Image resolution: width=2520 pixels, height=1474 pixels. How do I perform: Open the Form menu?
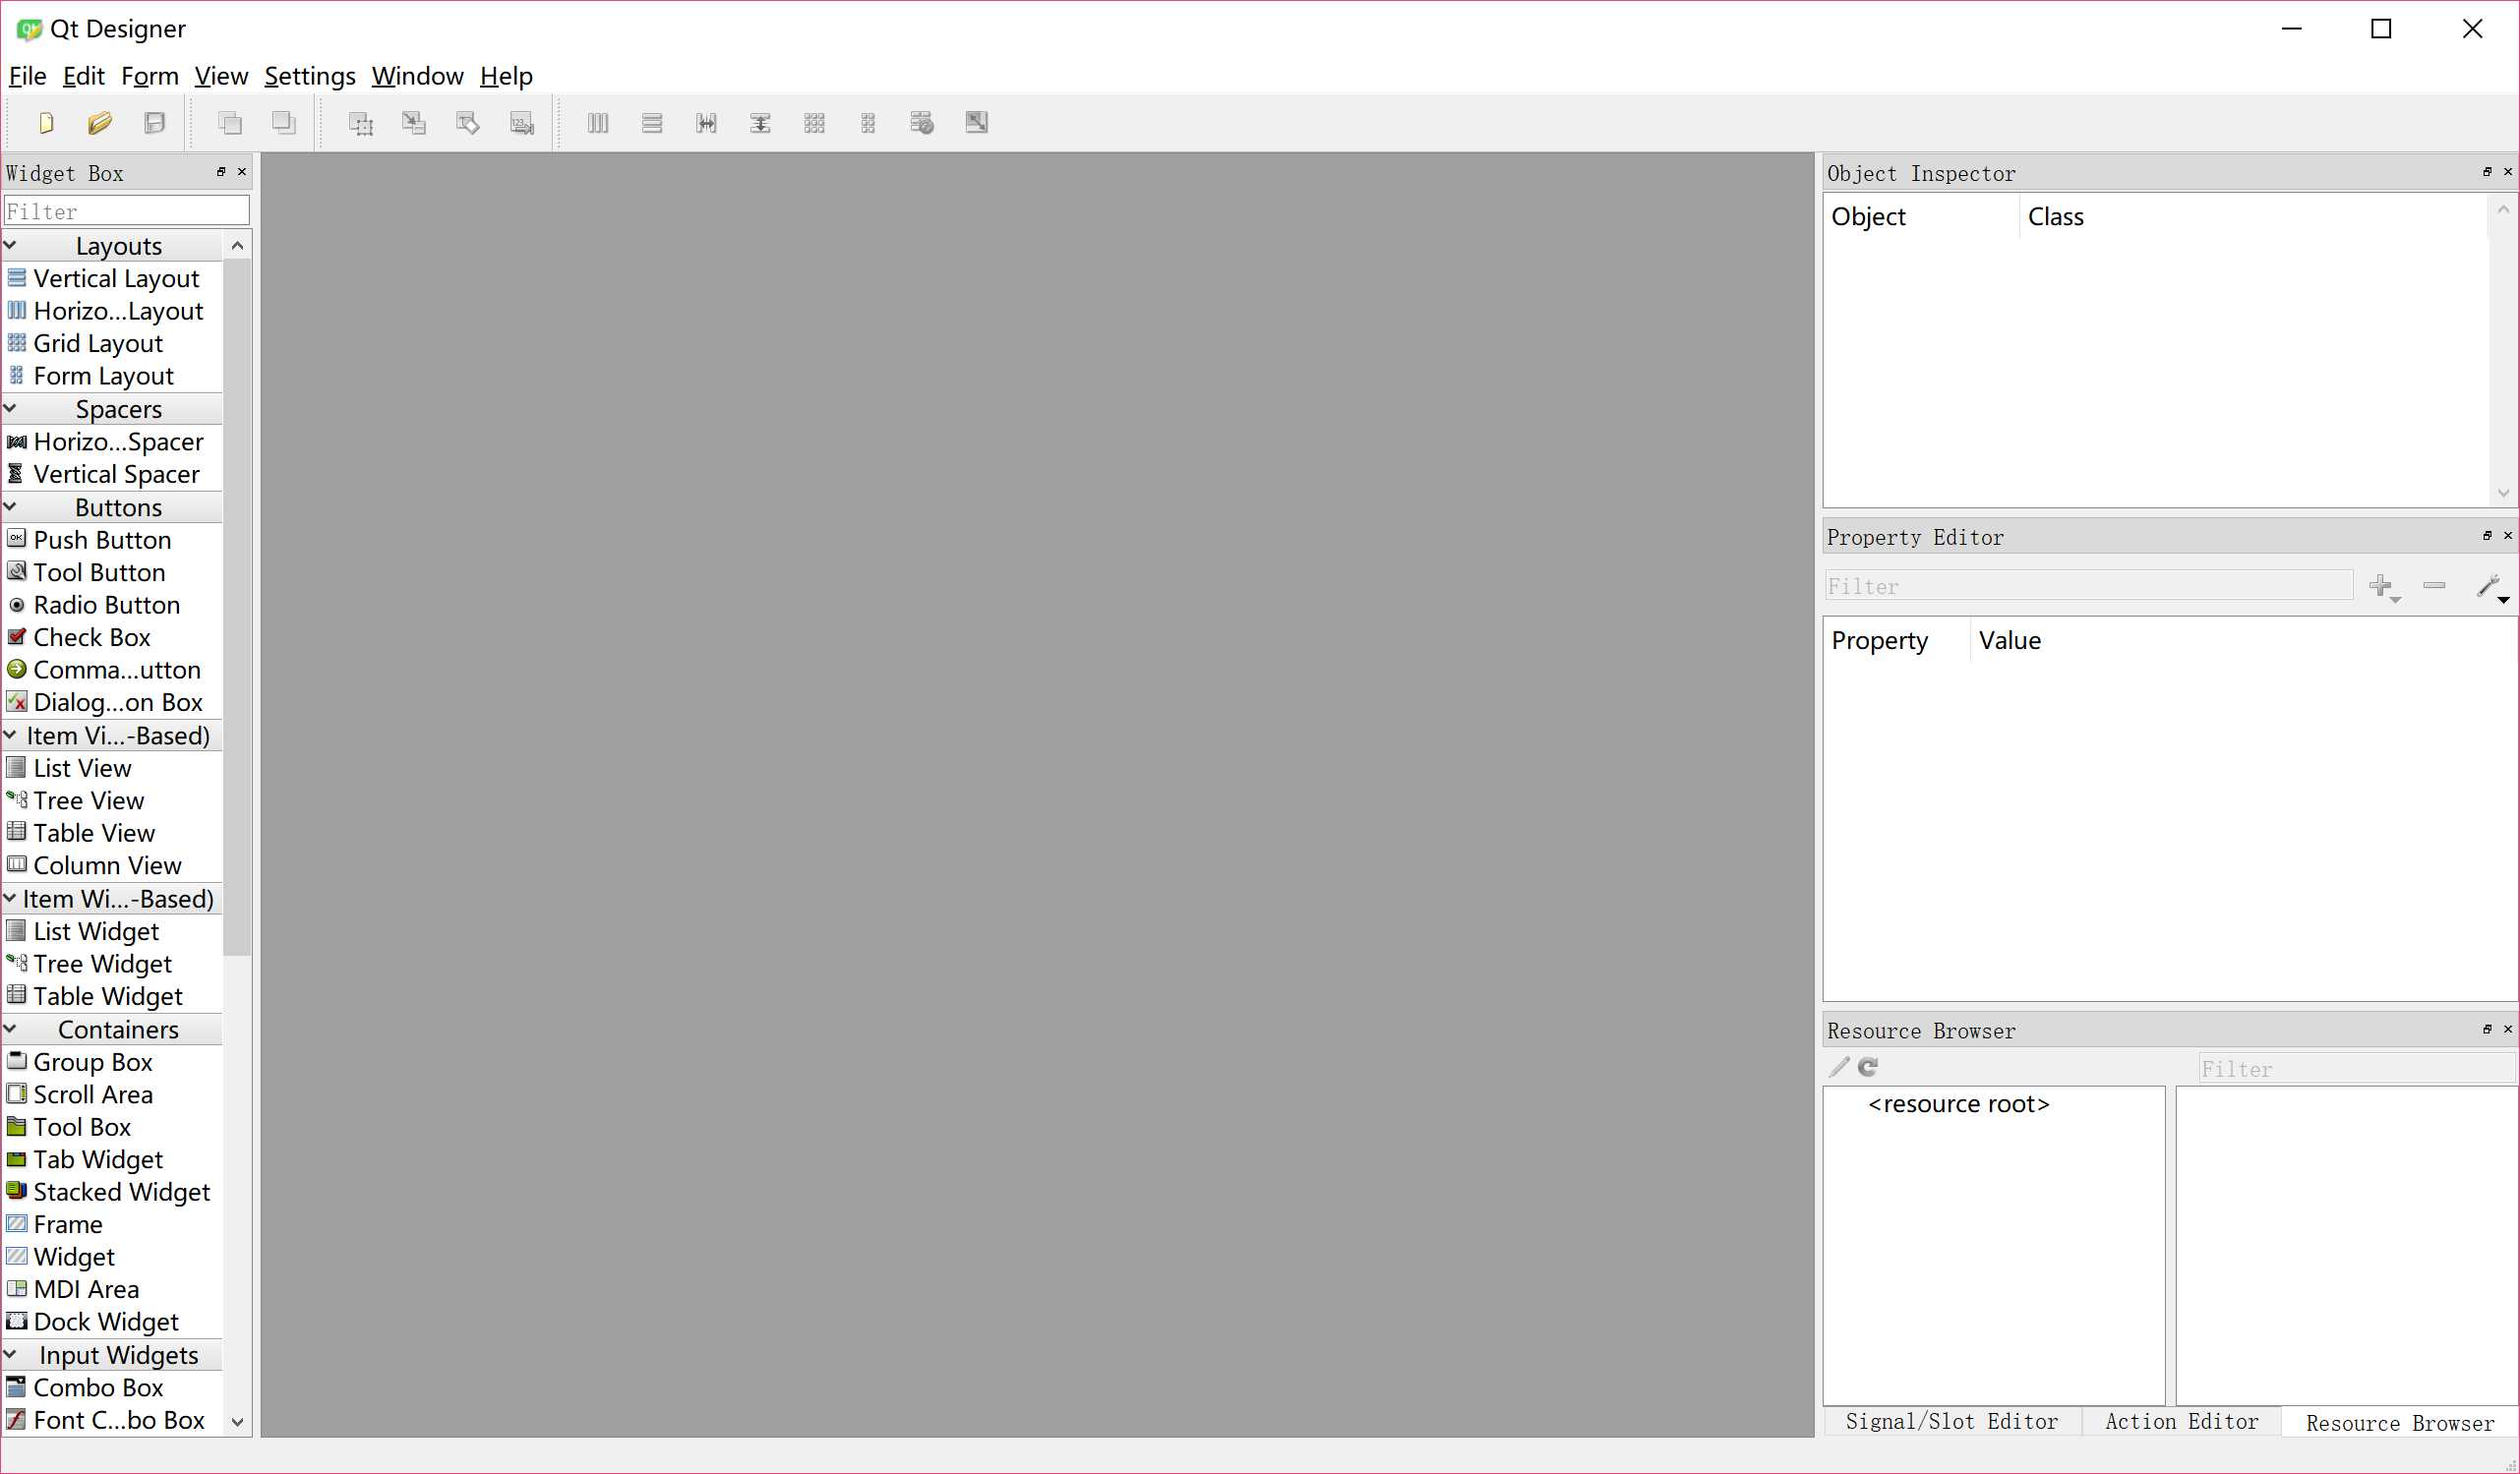coord(148,76)
